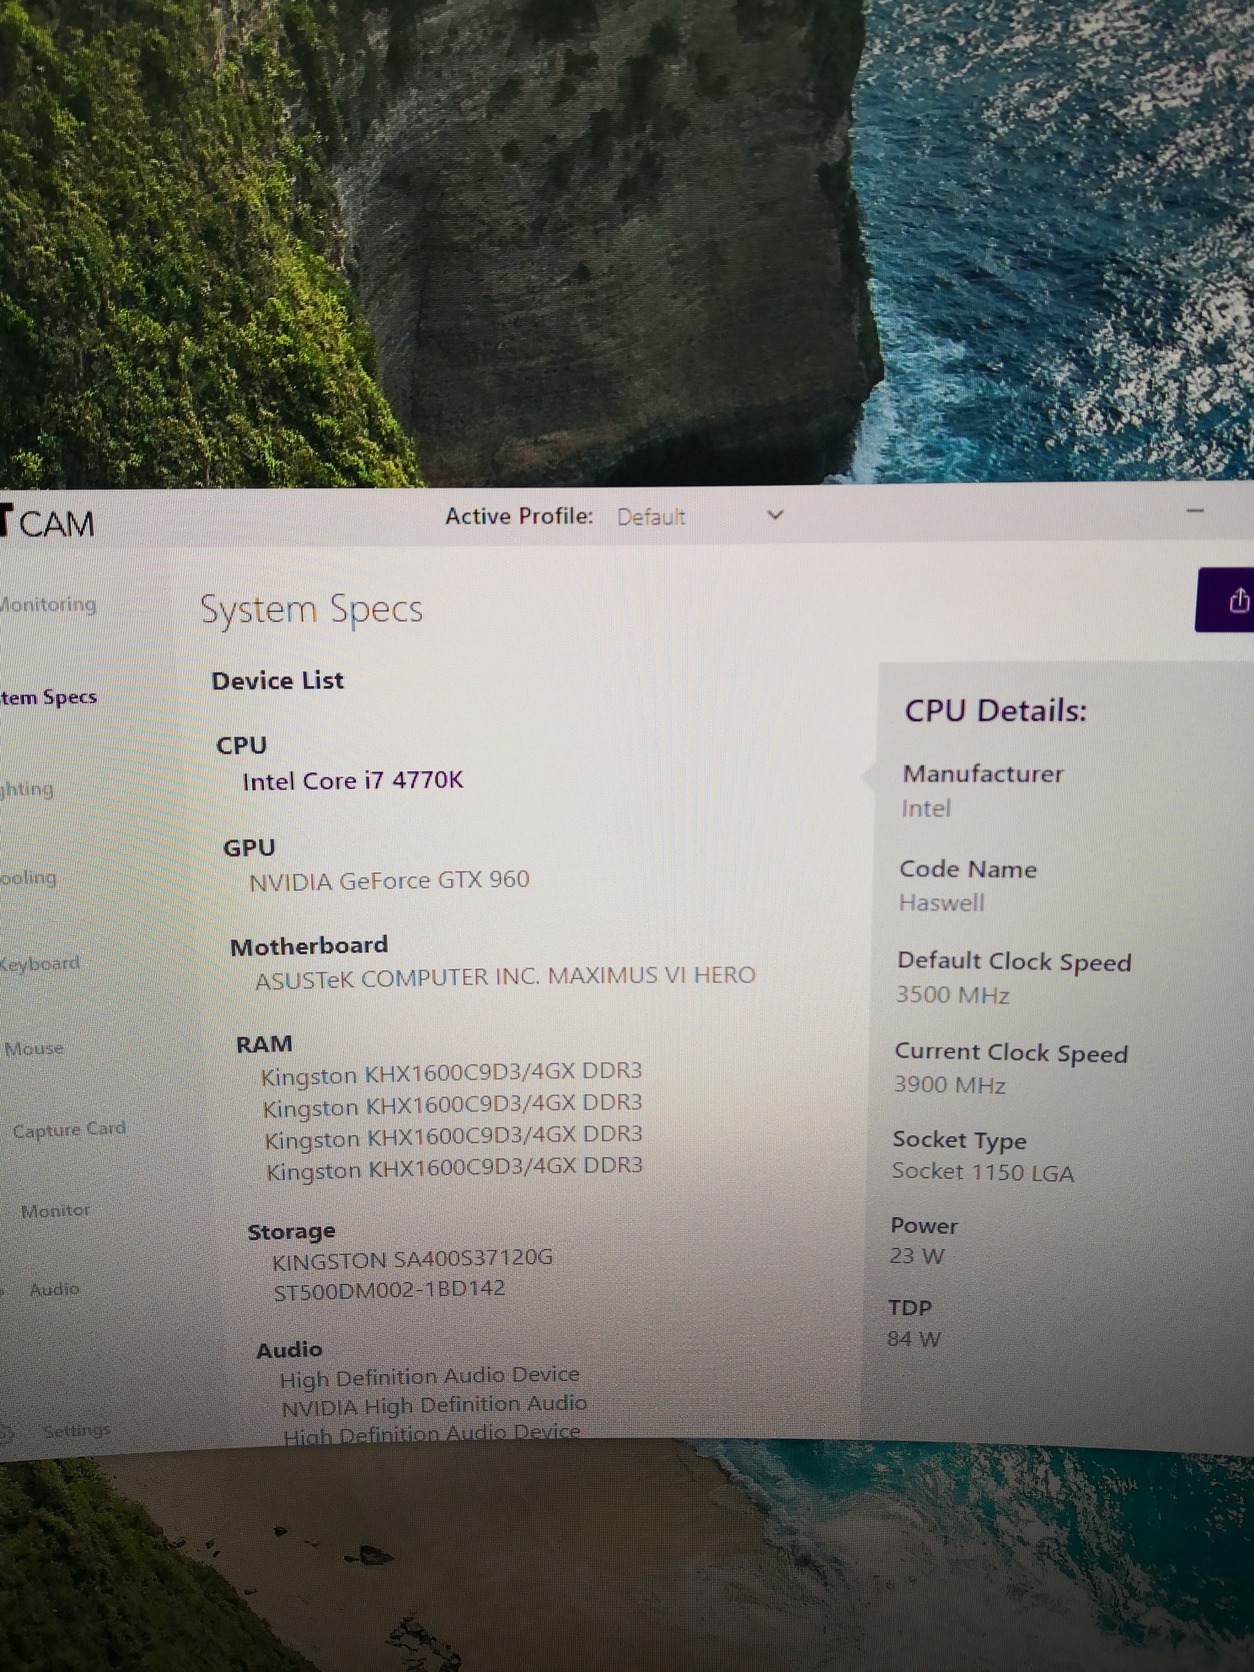Select the ST500DM002-1BD142 storage entry
This screenshot has height=1672, width=1254.
[389, 1291]
